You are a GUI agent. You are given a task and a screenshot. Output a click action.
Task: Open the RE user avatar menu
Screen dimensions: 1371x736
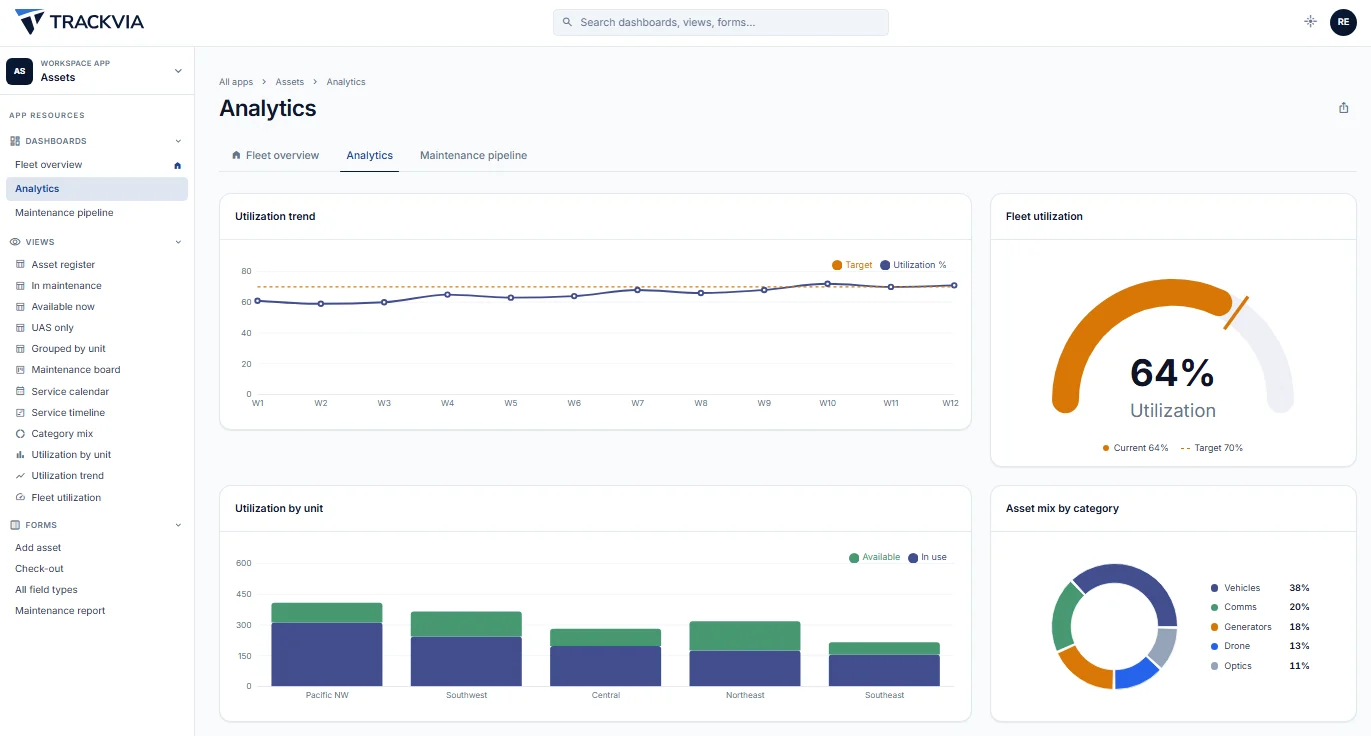(1343, 22)
